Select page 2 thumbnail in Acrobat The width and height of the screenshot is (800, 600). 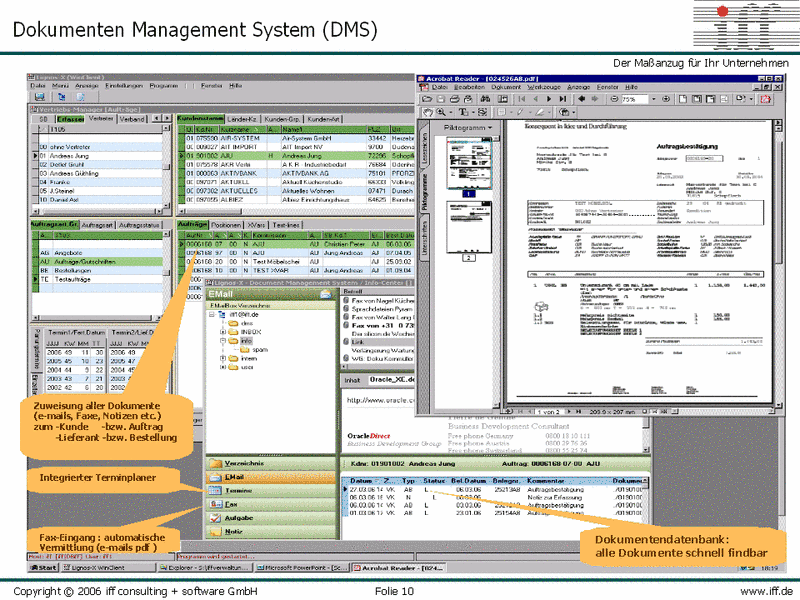point(468,227)
